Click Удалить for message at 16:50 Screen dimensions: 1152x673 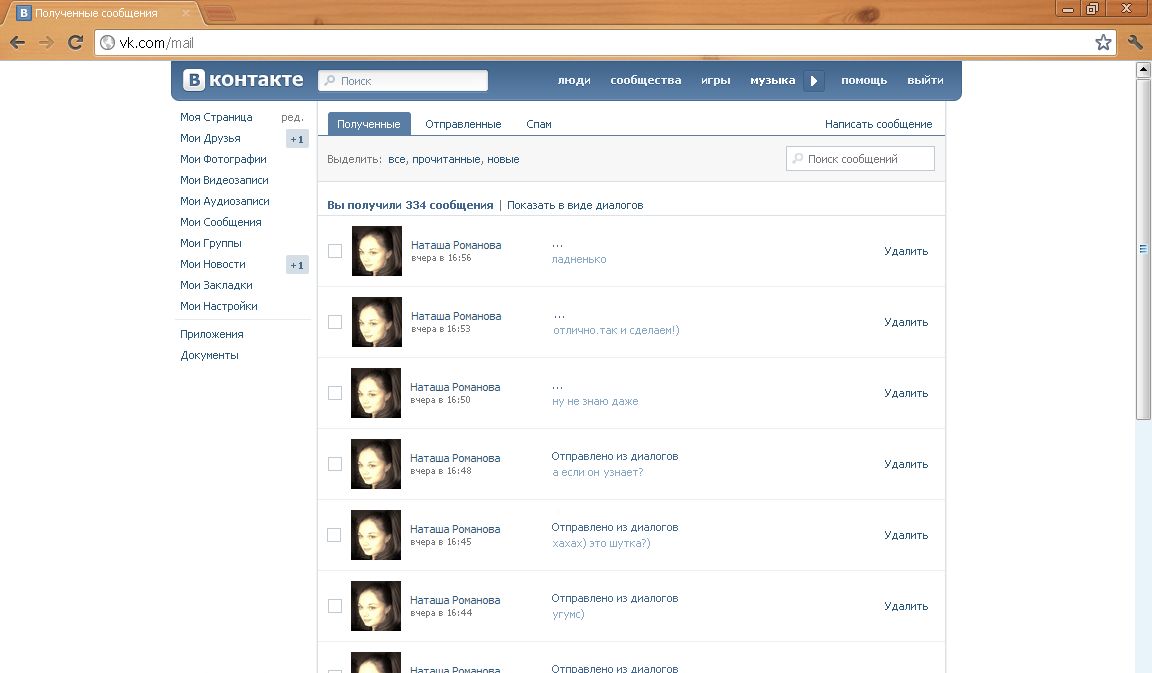(x=906, y=393)
